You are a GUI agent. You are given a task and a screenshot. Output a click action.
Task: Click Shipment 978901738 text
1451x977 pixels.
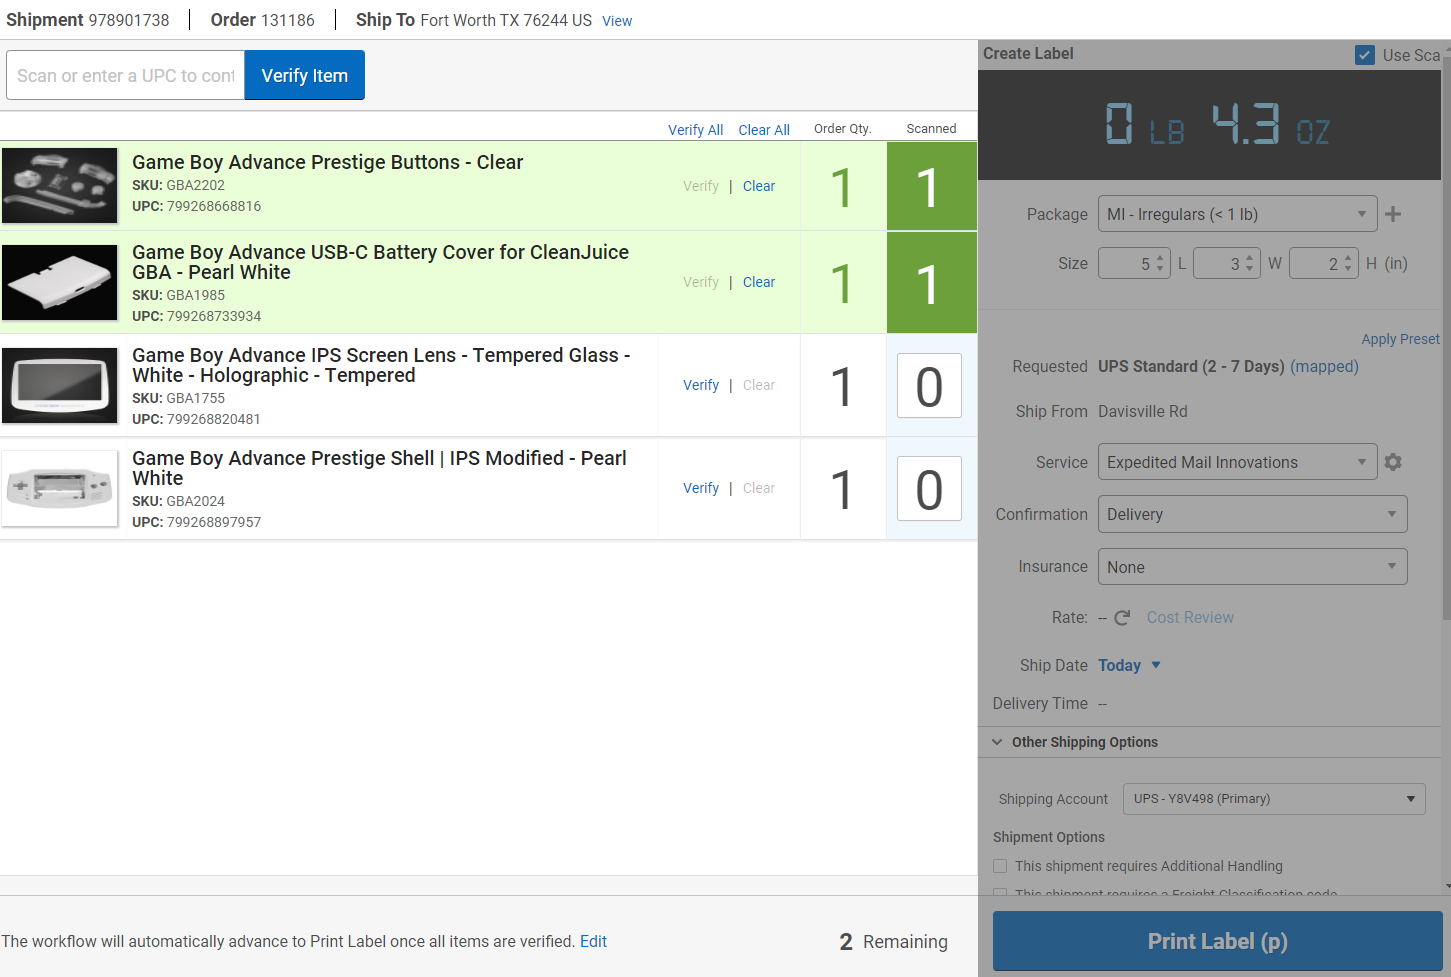pyautogui.click(x=88, y=20)
